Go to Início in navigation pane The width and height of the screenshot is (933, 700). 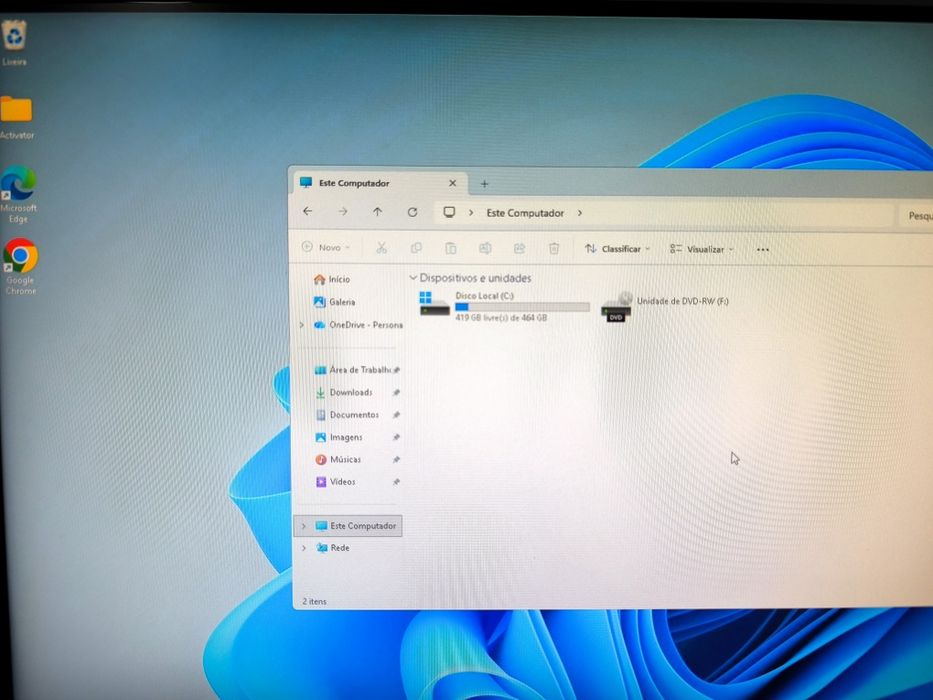click(331, 279)
